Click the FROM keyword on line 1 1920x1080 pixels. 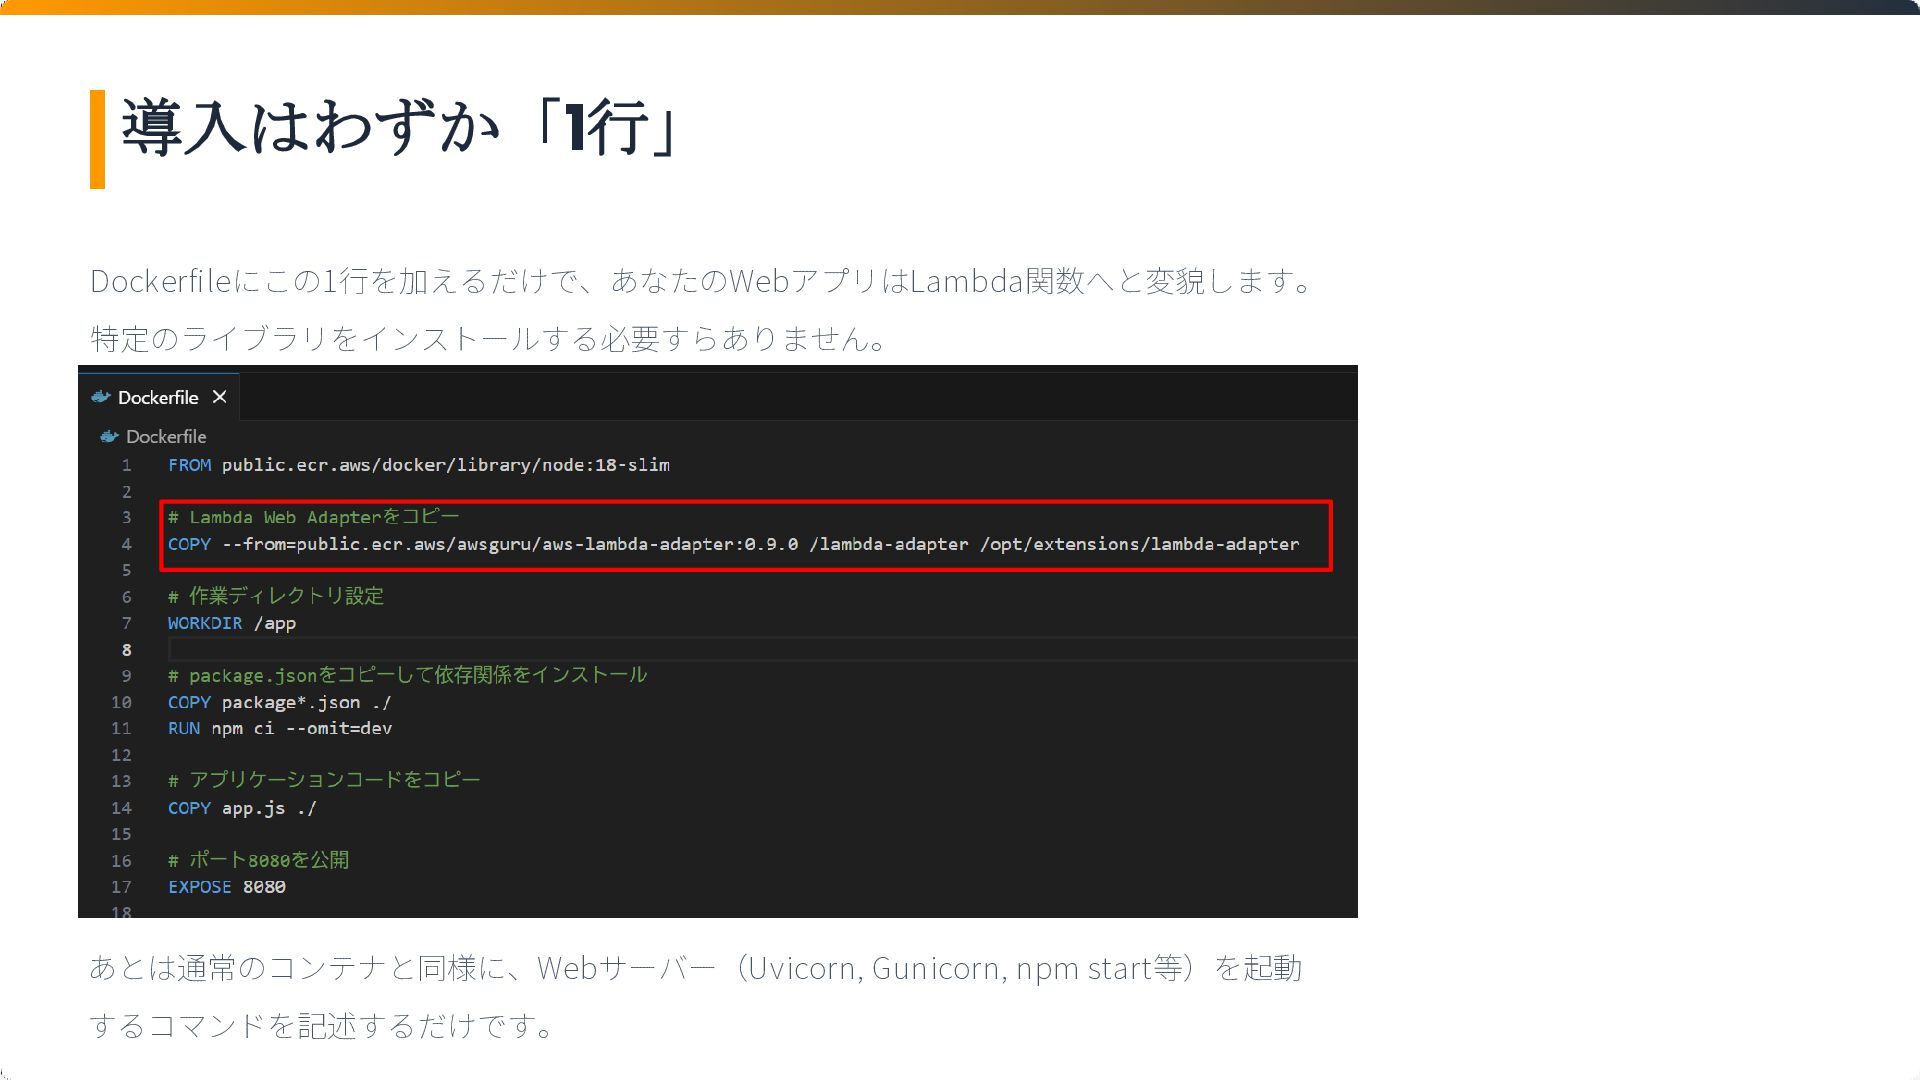(189, 465)
